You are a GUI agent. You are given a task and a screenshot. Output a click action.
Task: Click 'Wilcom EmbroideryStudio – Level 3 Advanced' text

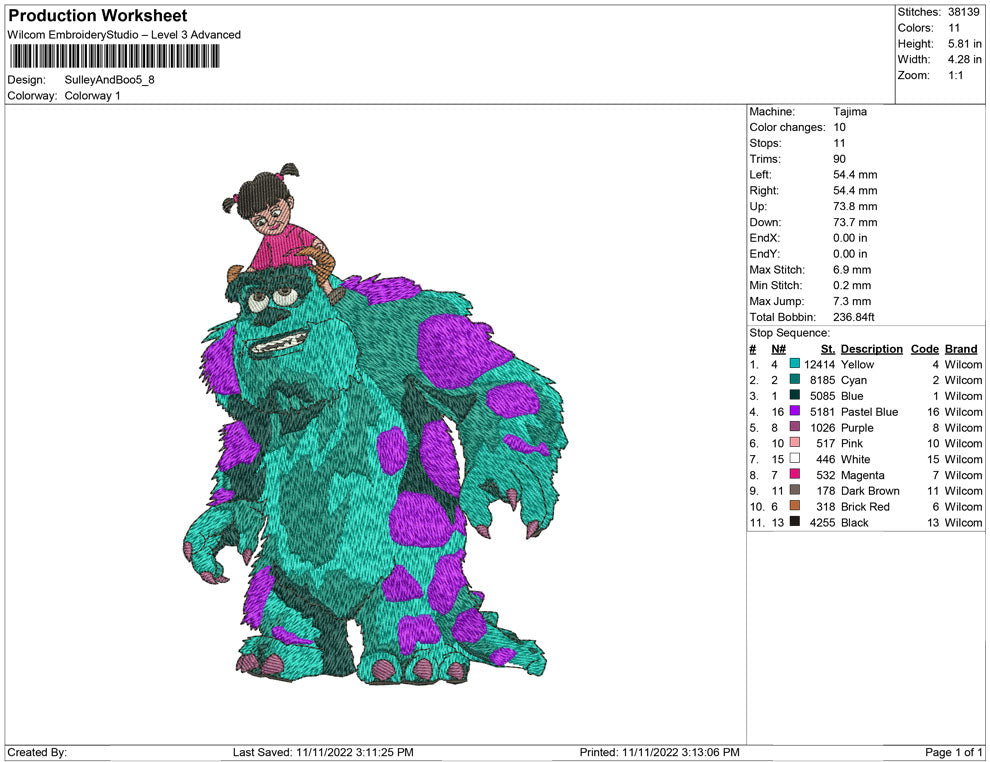[124, 35]
